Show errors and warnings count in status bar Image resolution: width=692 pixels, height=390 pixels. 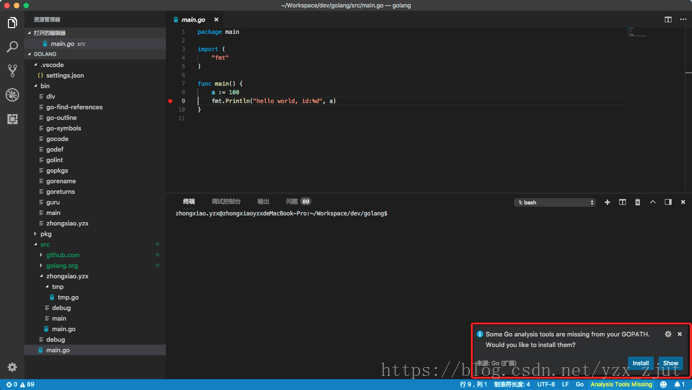(20, 384)
